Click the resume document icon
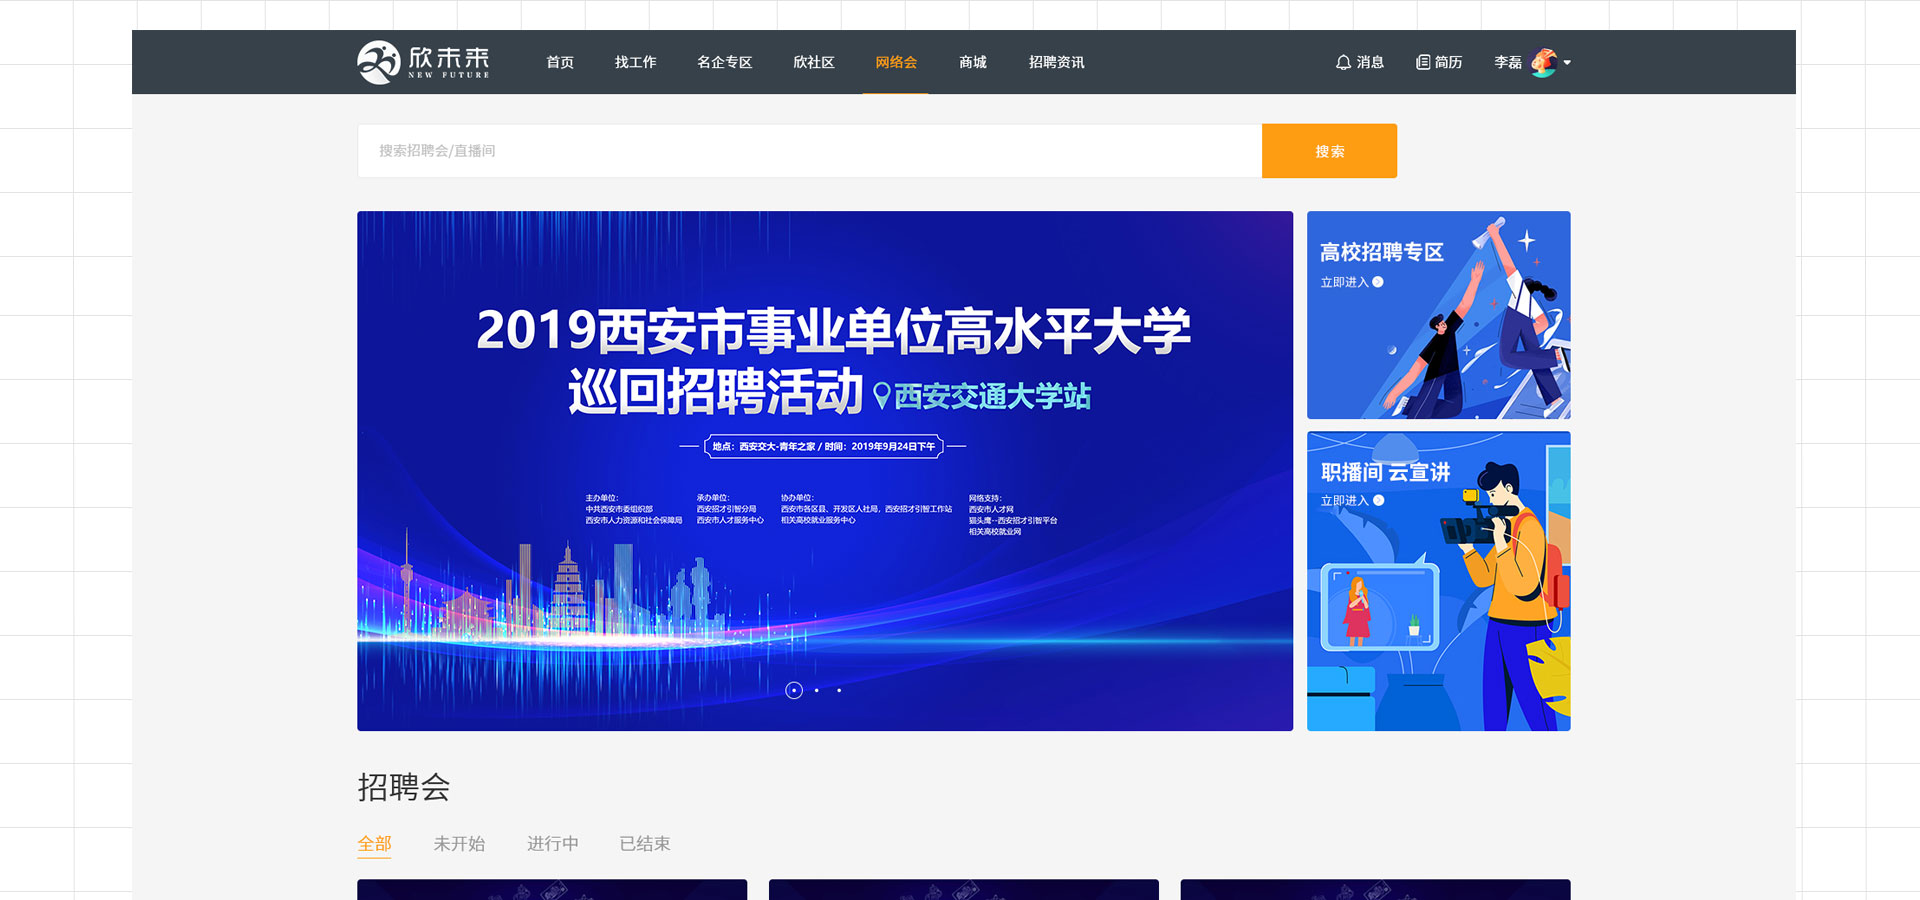1920x900 pixels. tap(1423, 62)
